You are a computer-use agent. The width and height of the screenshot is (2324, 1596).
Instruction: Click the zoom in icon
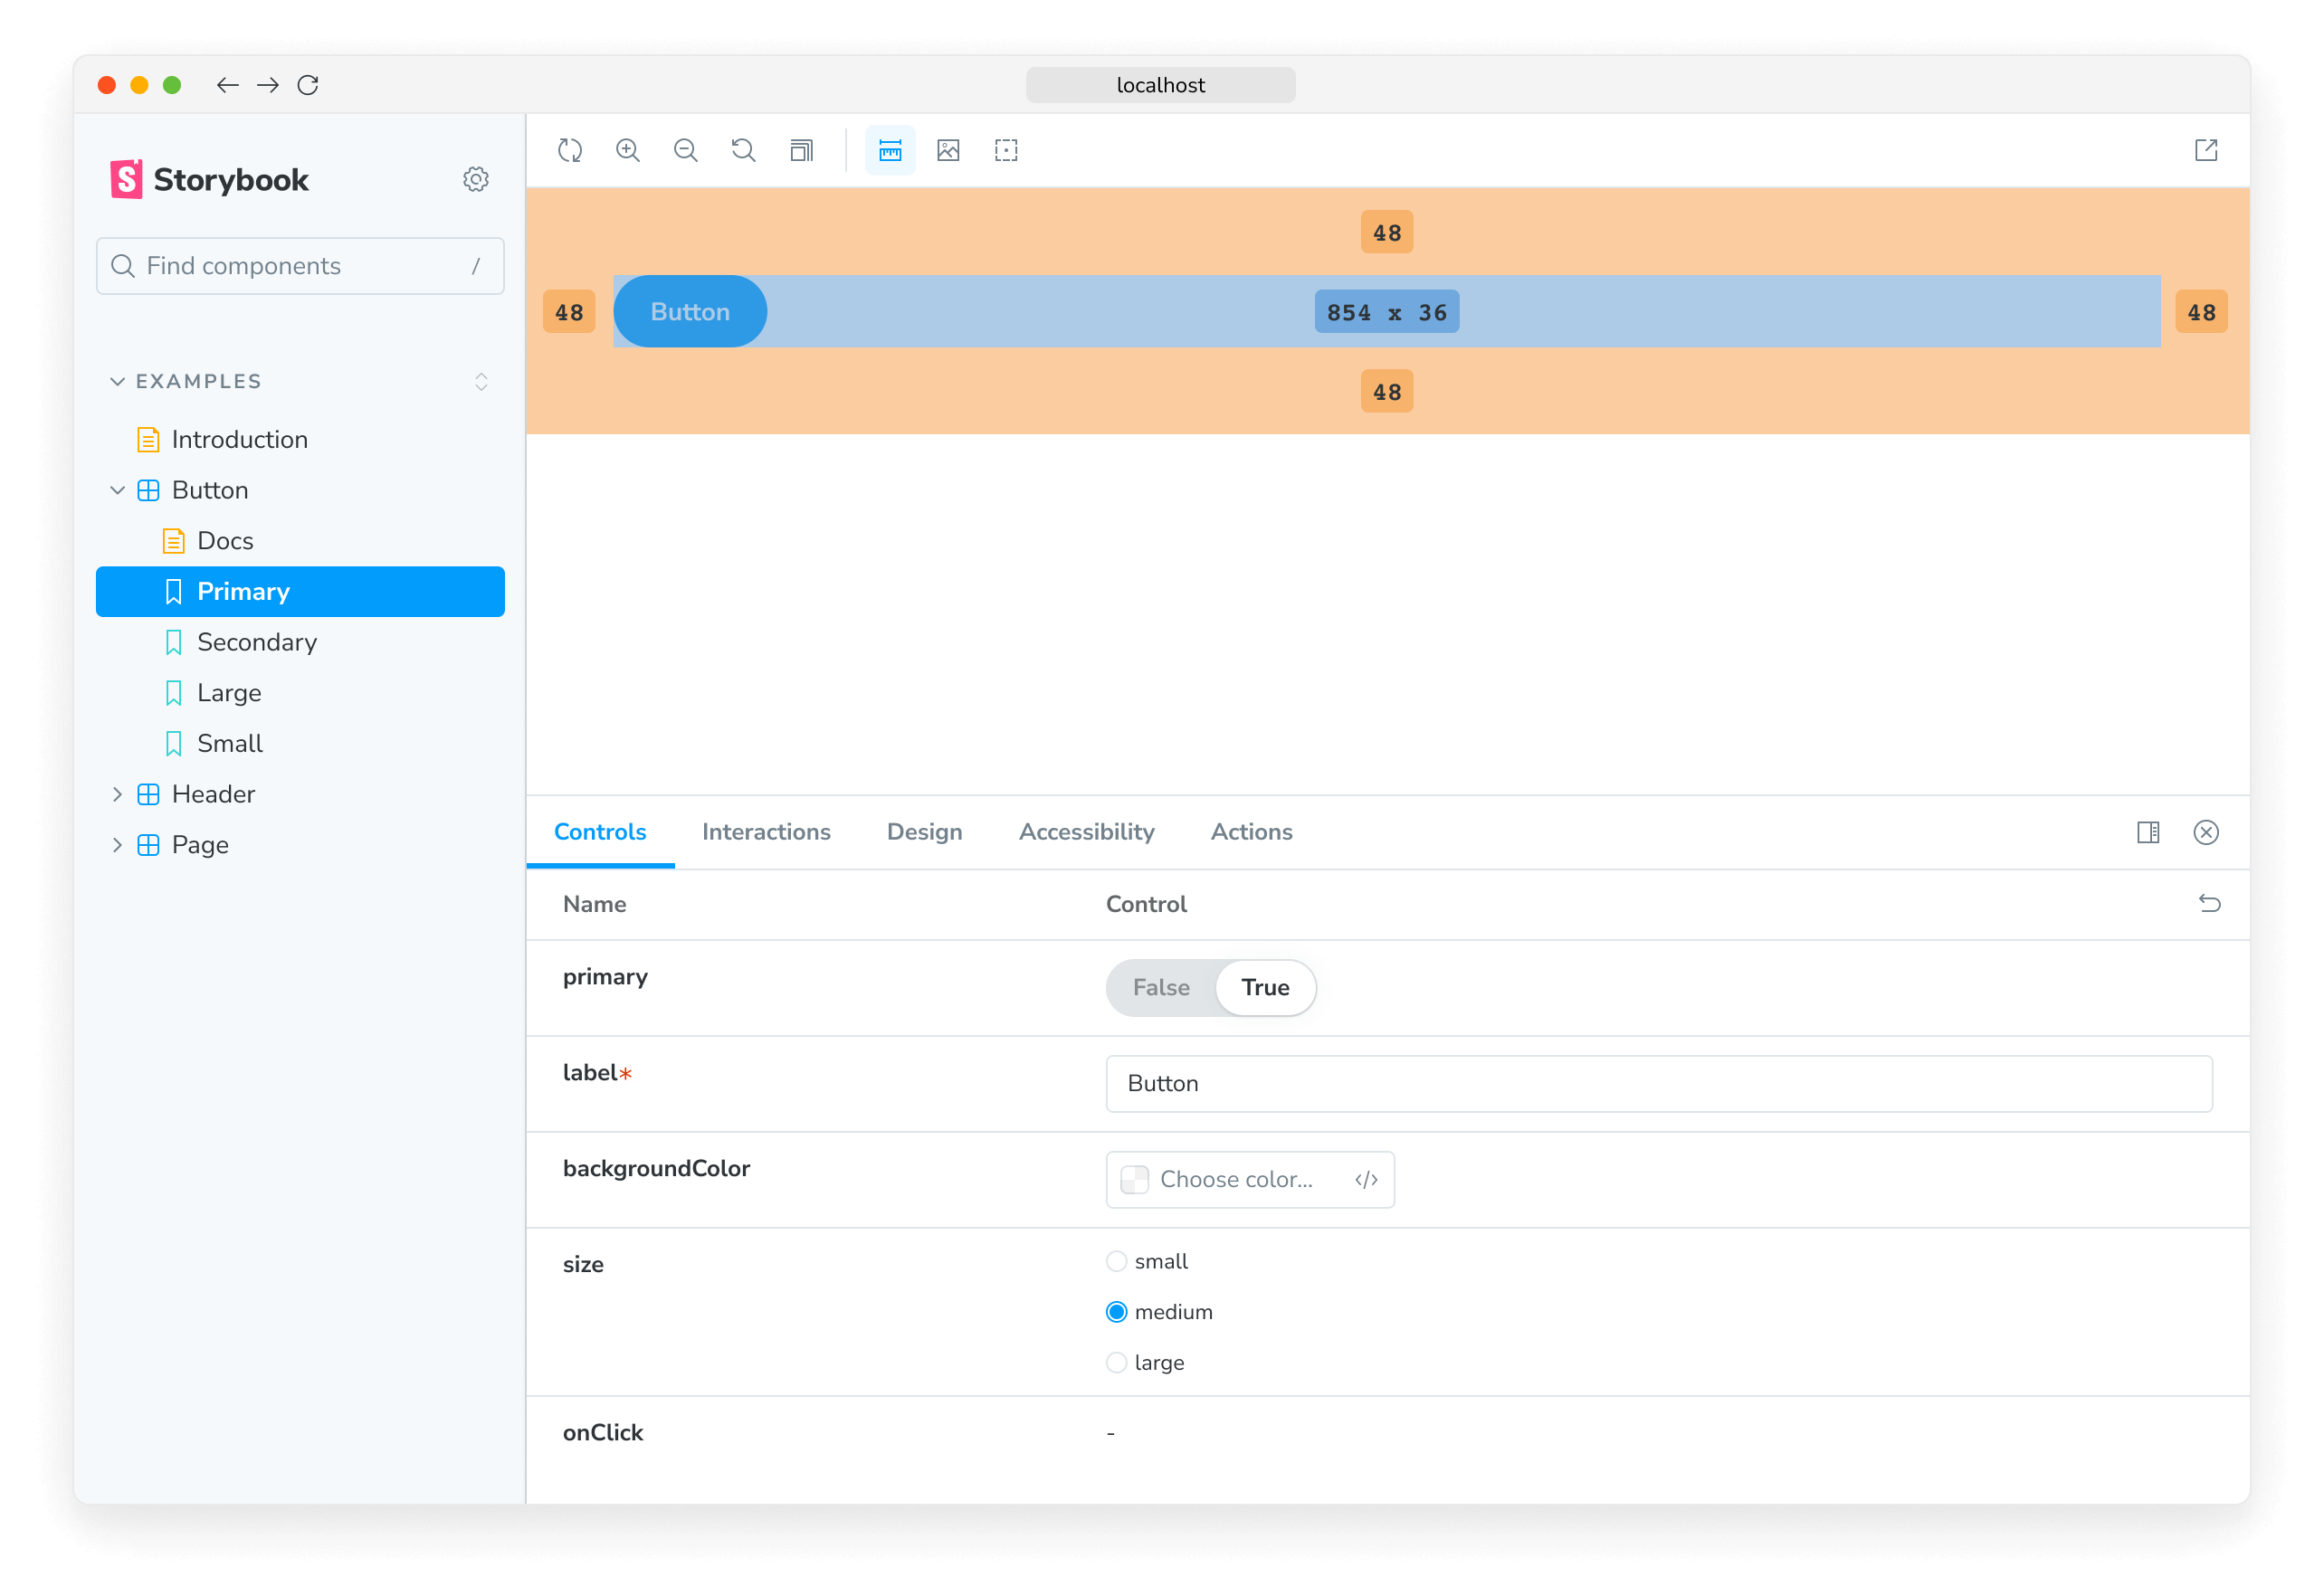pos(631,150)
